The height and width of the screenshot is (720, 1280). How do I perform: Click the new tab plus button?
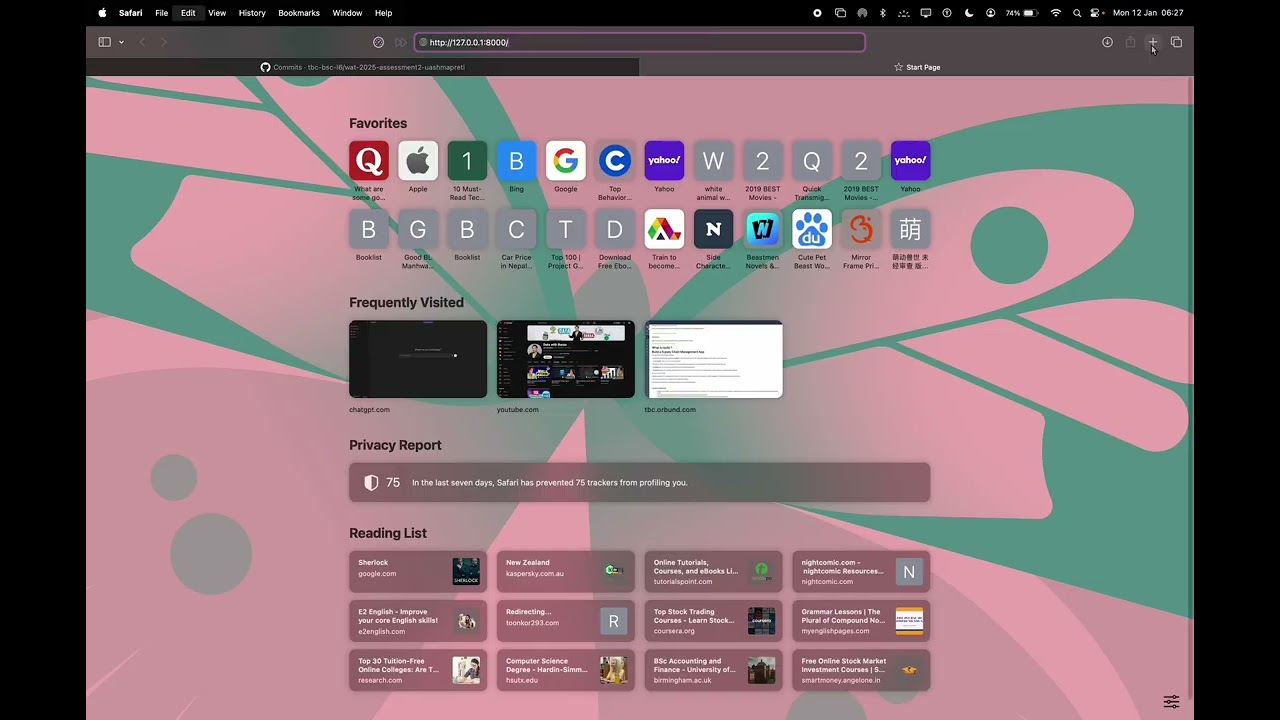click(1152, 42)
